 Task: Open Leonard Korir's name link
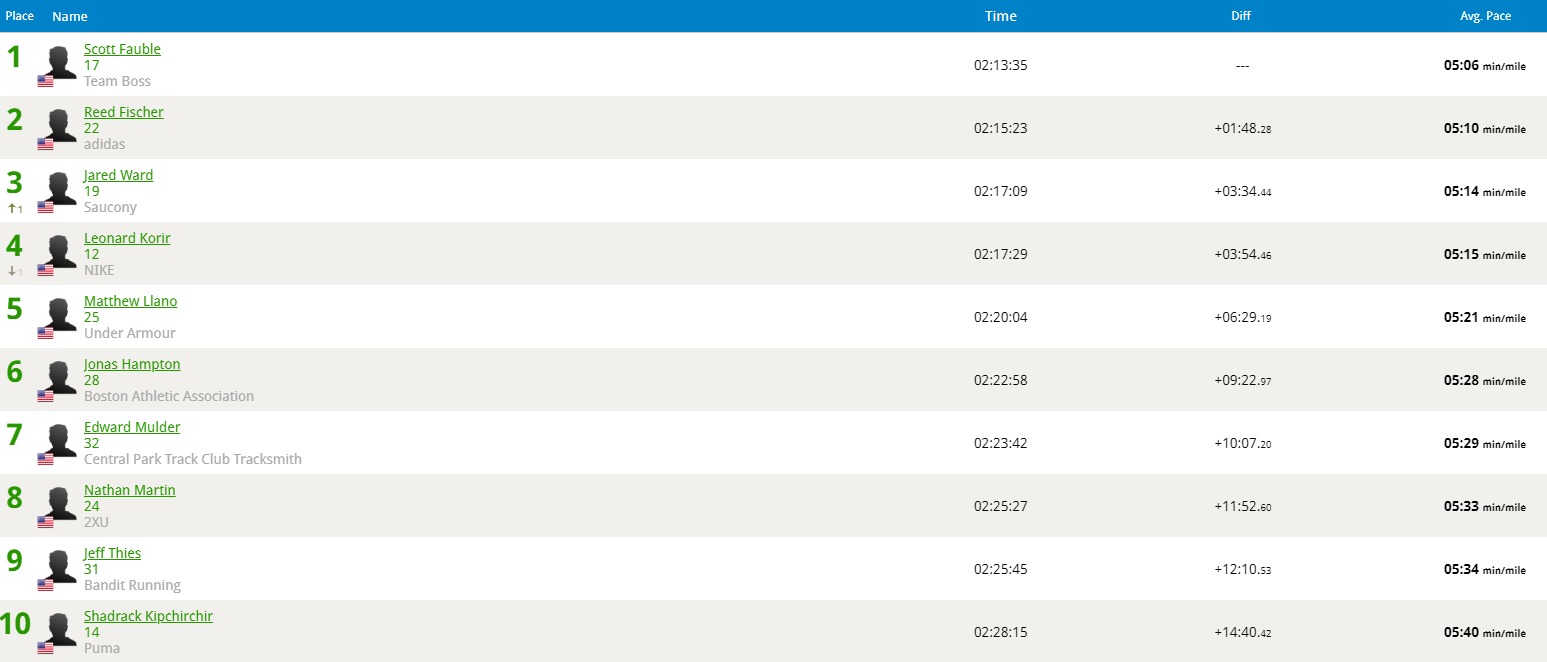click(127, 238)
